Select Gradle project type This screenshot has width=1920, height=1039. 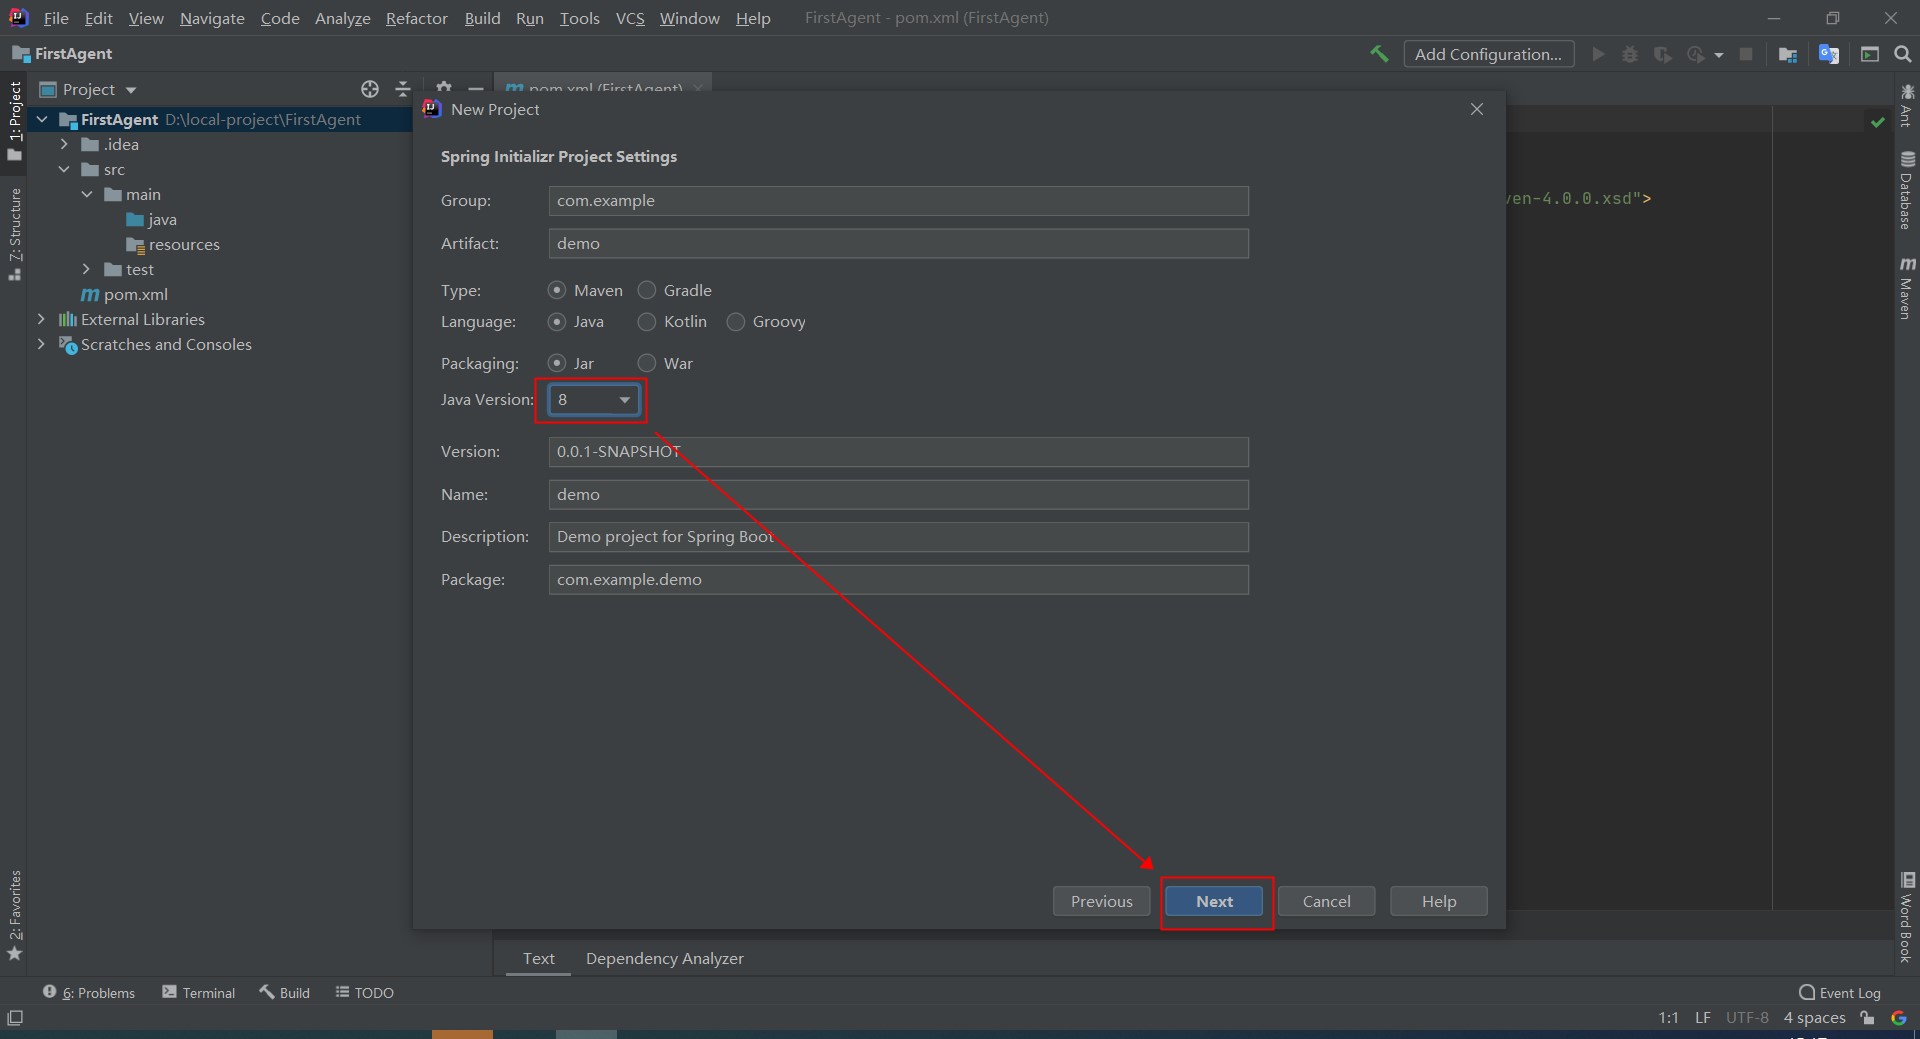pos(675,290)
